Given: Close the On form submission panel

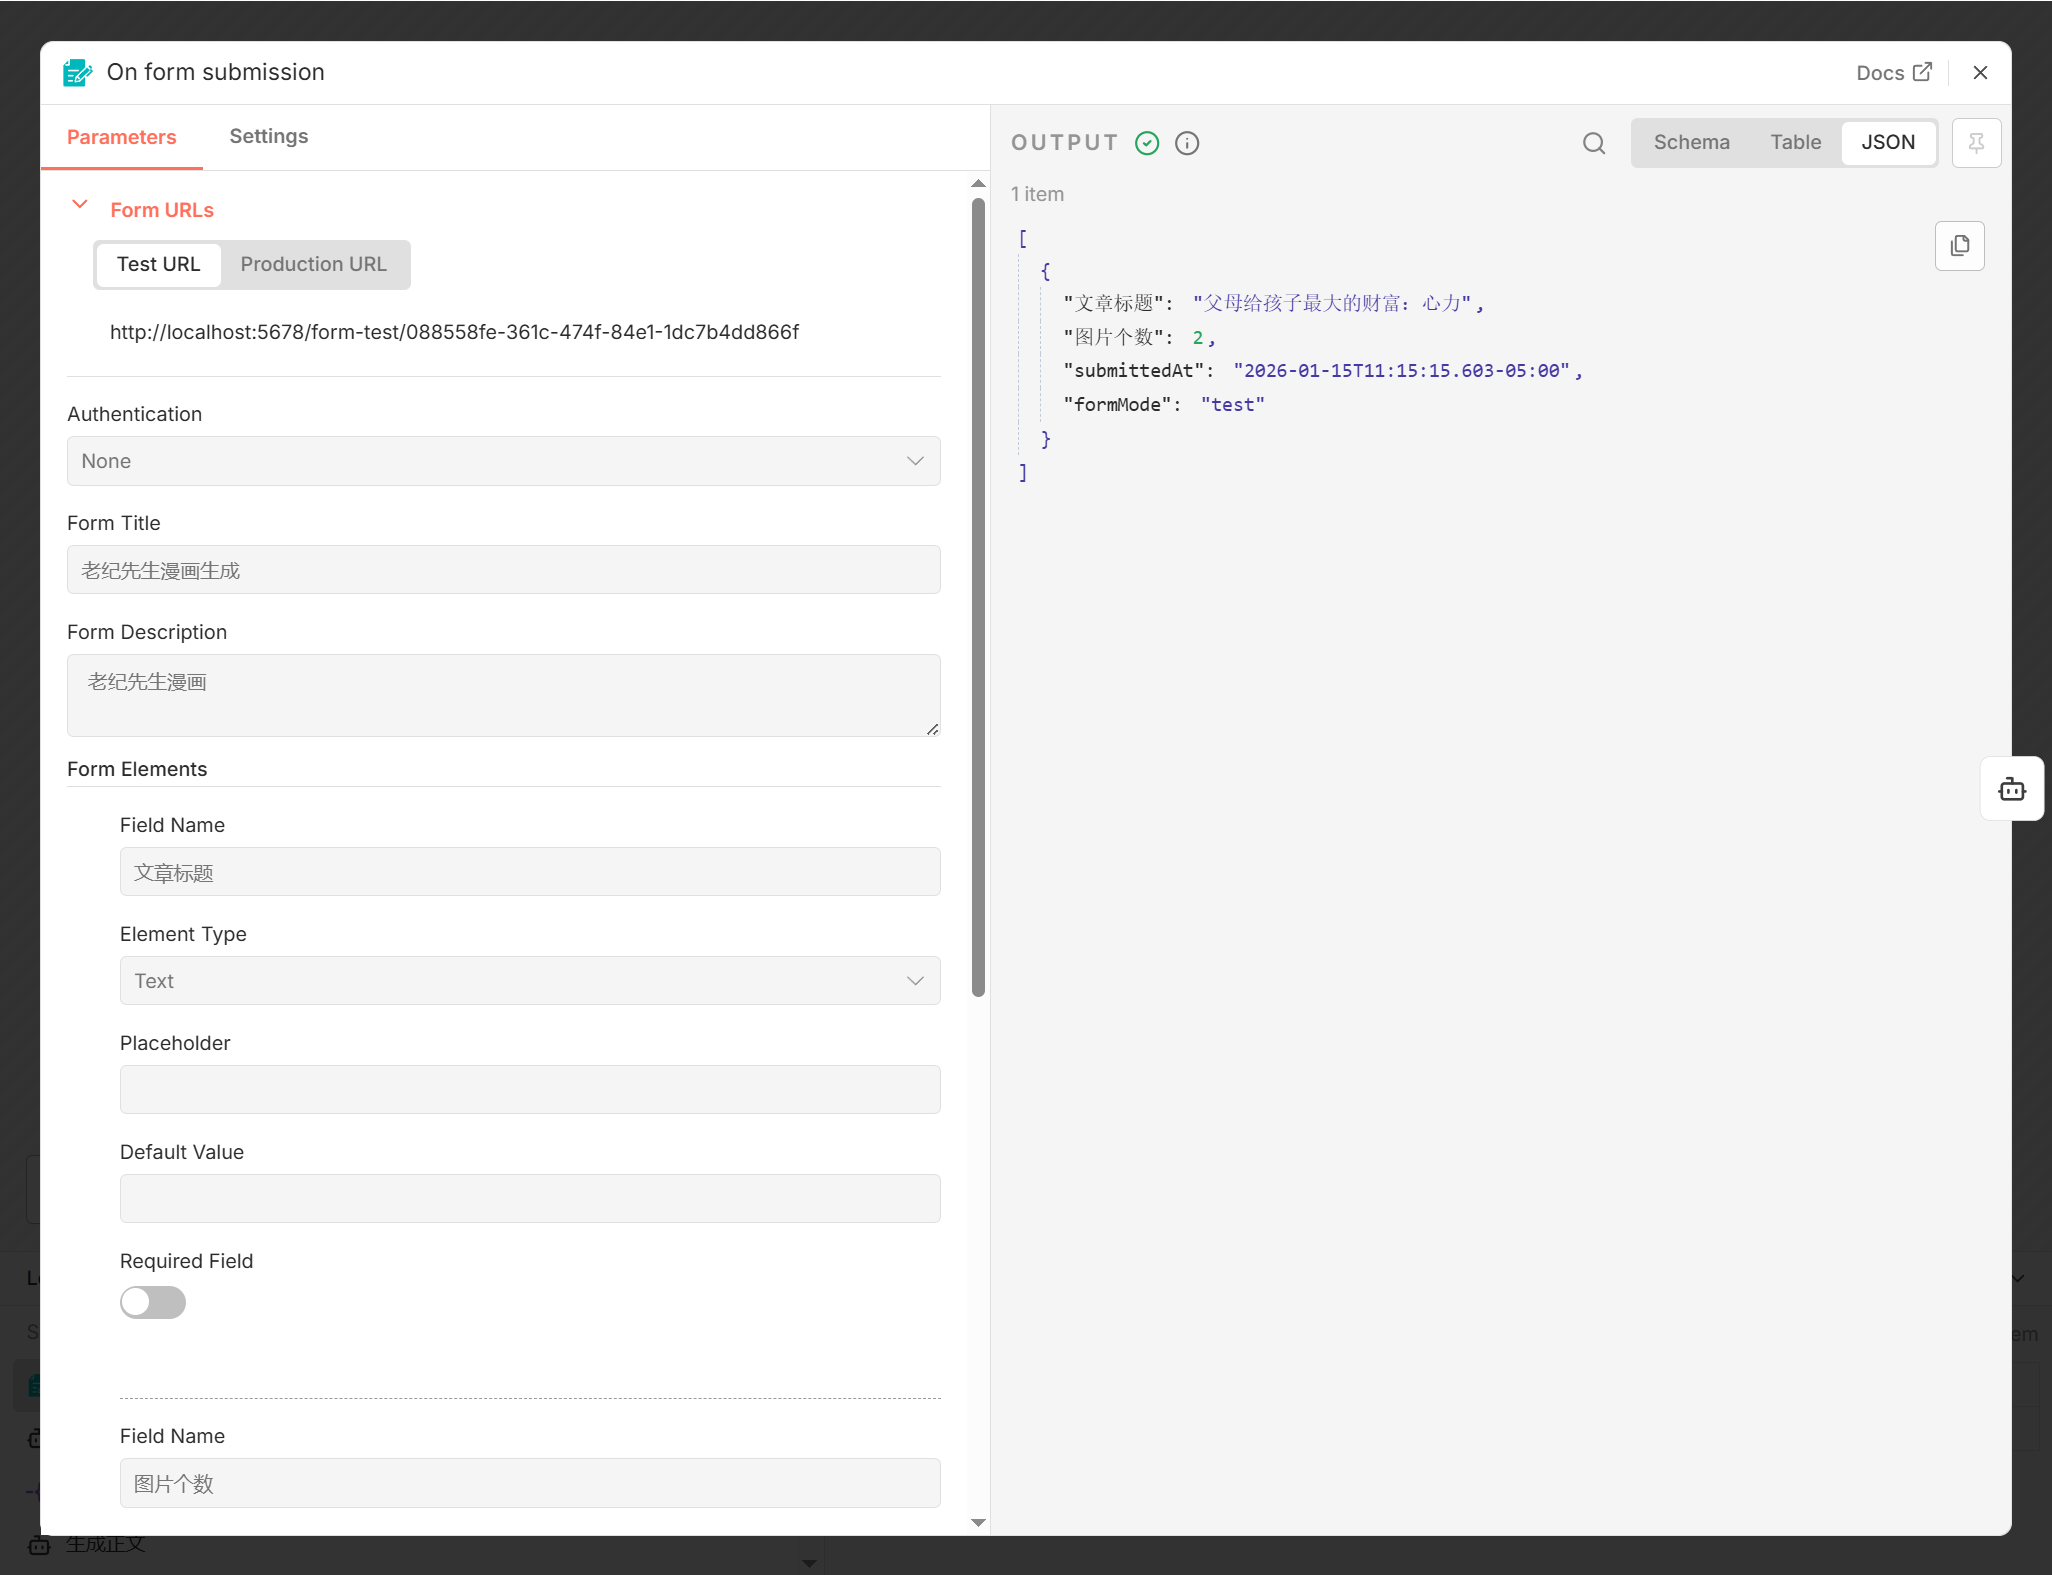Looking at the screenshot, I should point(1980,72).
